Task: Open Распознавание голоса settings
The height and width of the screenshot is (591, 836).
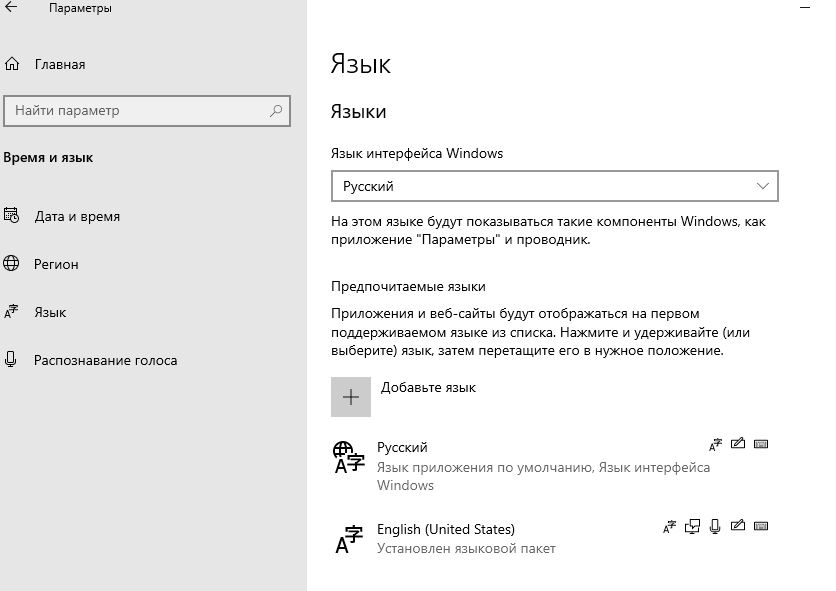Action: [x=105, y=360]
